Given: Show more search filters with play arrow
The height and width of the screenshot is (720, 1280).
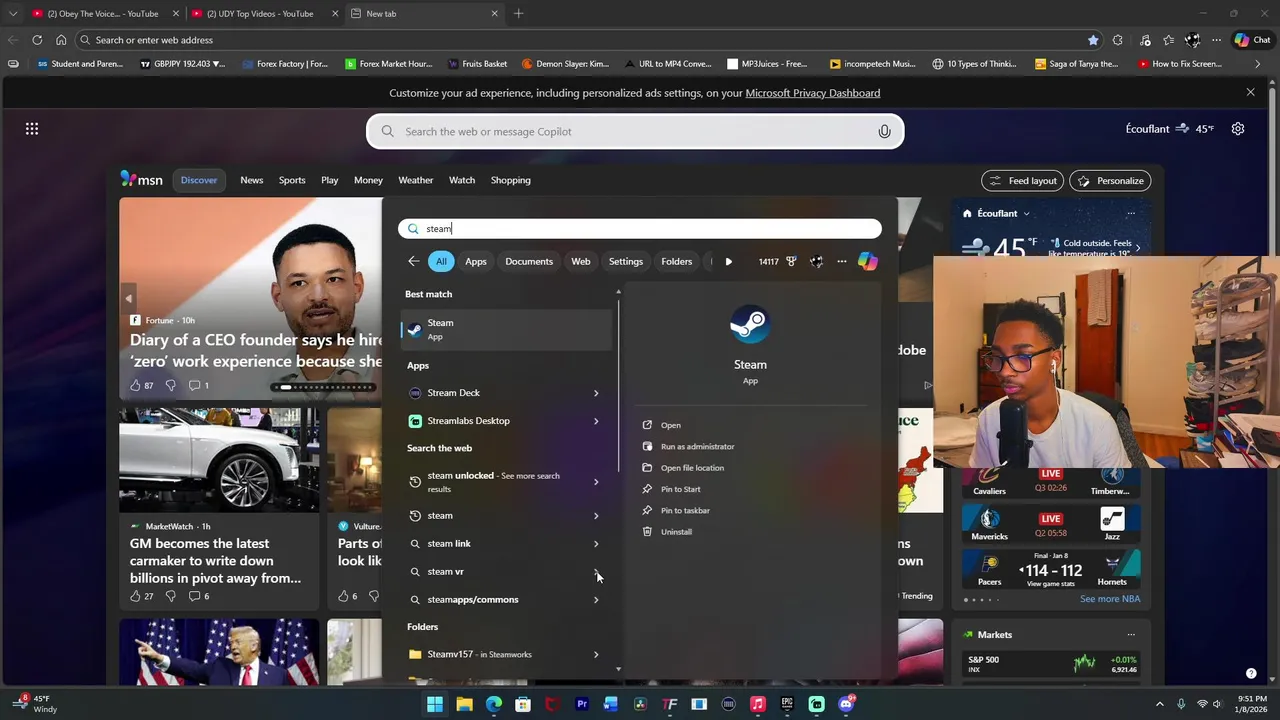Looking at the screenshot, I should pos(728,261).
